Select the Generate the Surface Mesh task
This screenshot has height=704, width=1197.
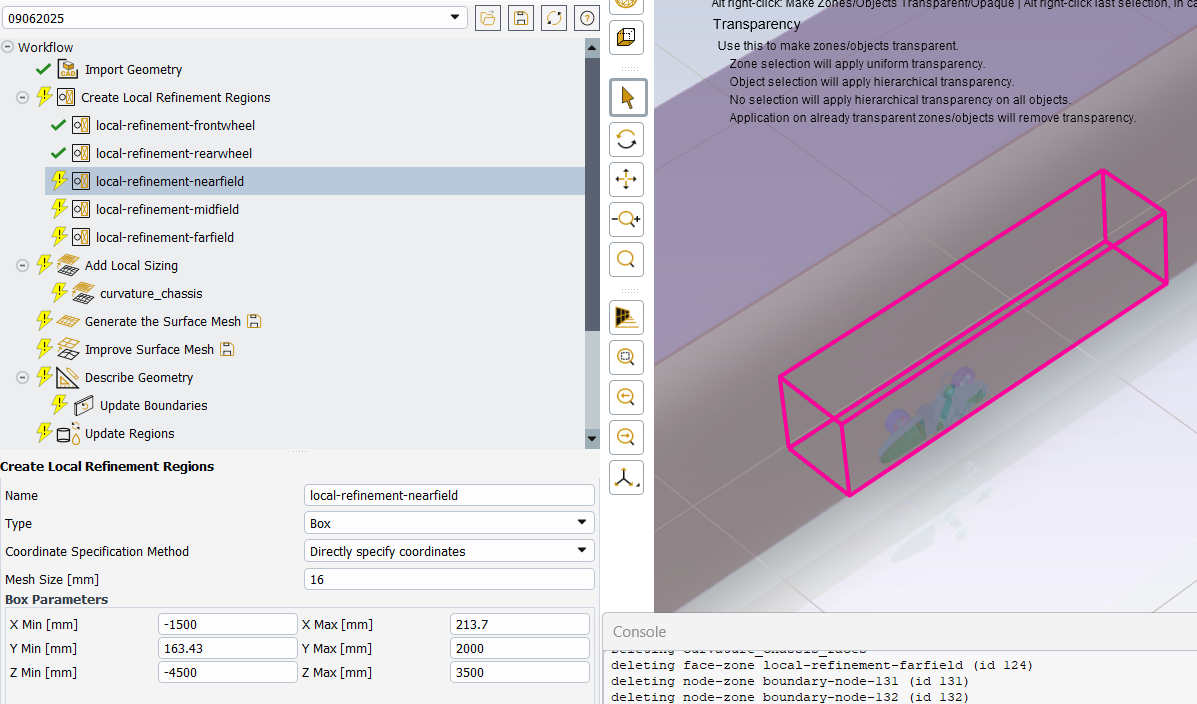click(162, 321)
